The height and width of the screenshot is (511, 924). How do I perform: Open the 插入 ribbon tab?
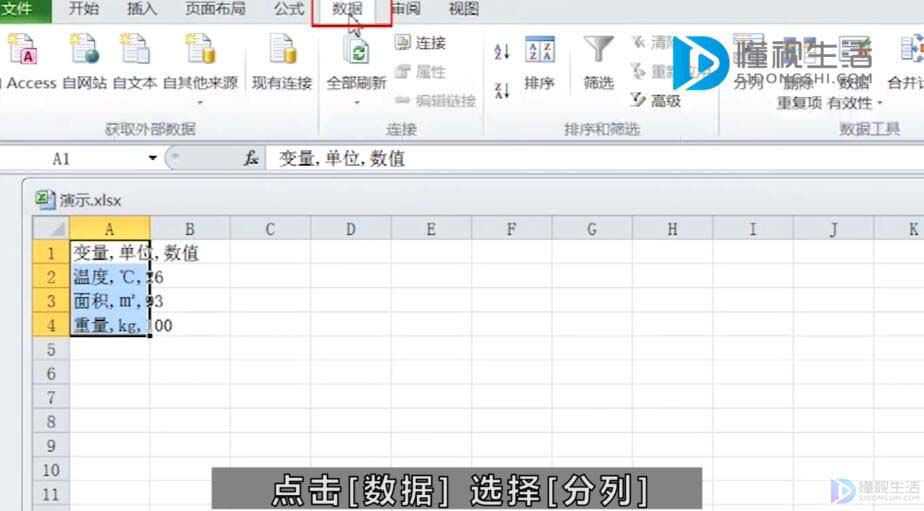click(x=141, y=9)
